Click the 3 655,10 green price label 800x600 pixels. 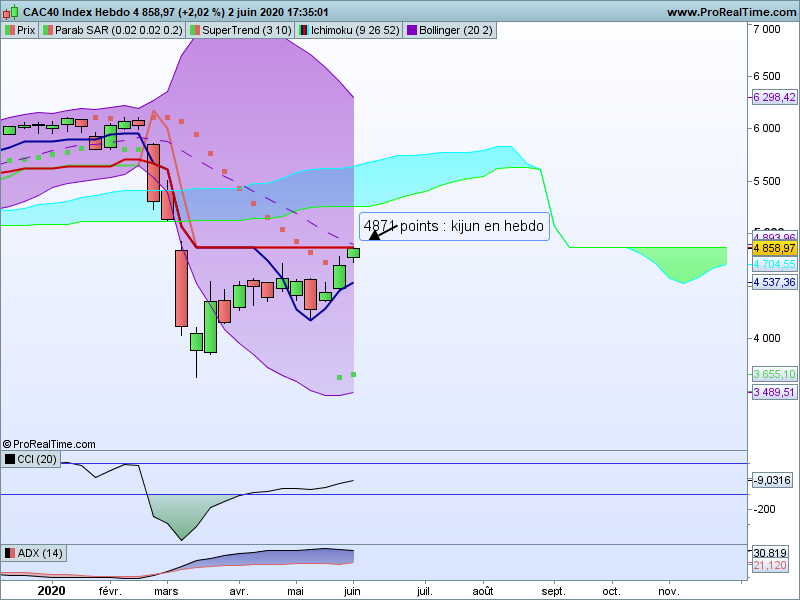[774, 374]
